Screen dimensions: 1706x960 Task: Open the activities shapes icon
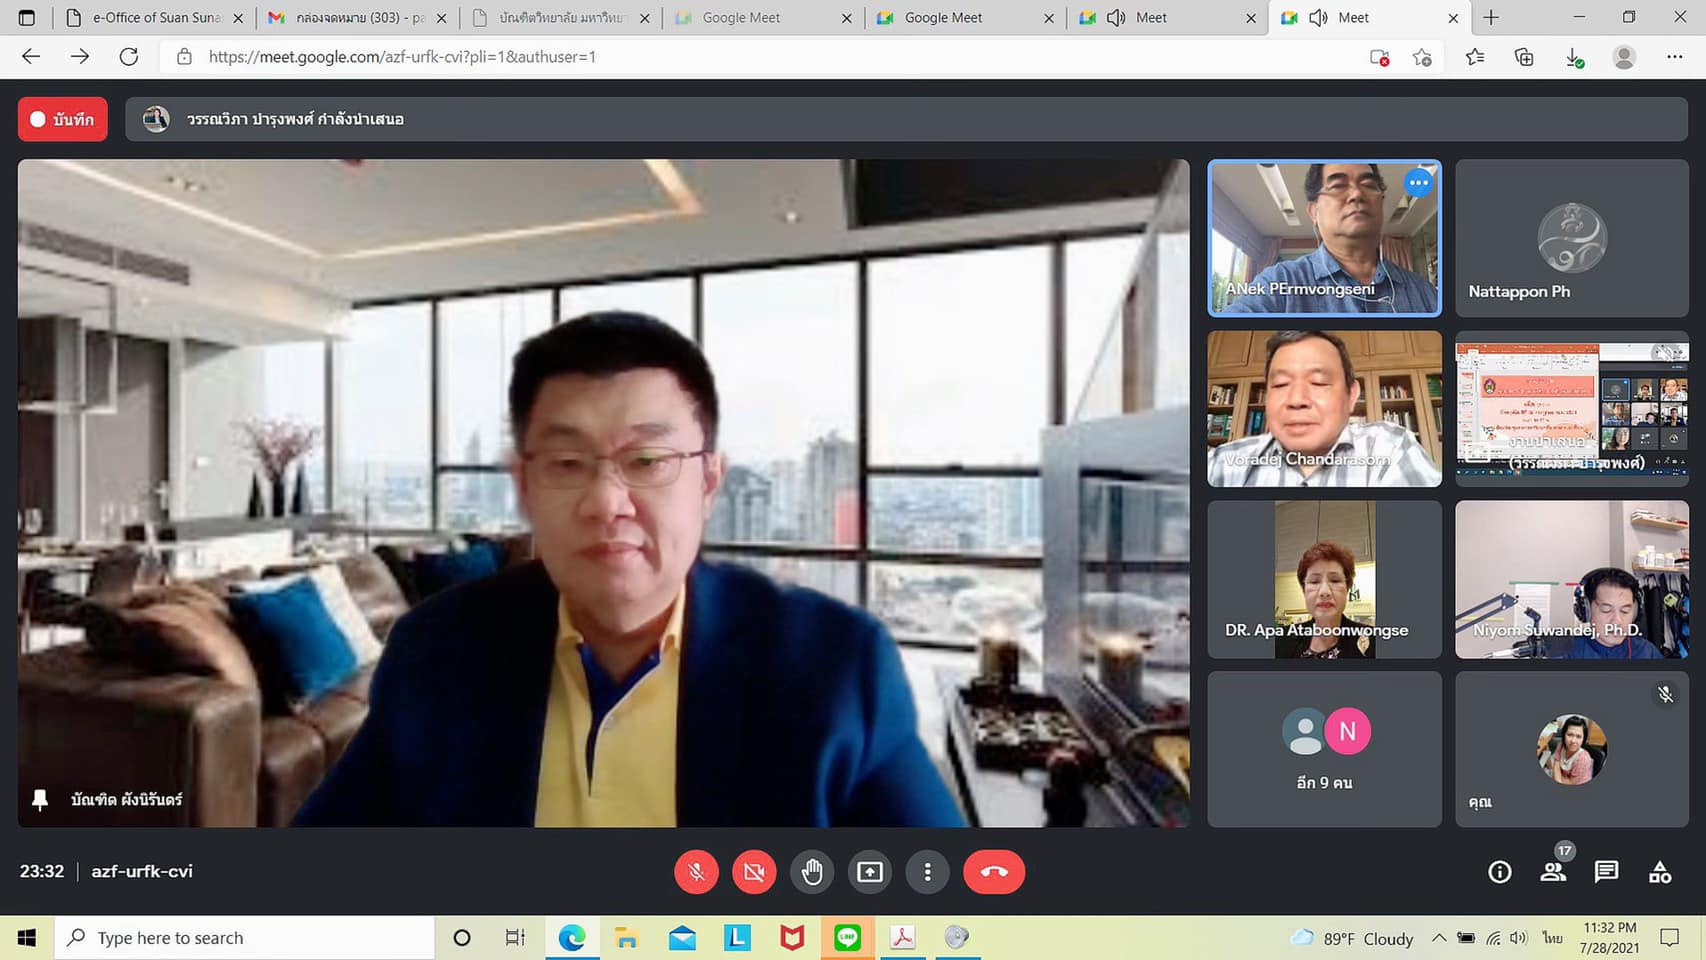(x=1660, y=872)
